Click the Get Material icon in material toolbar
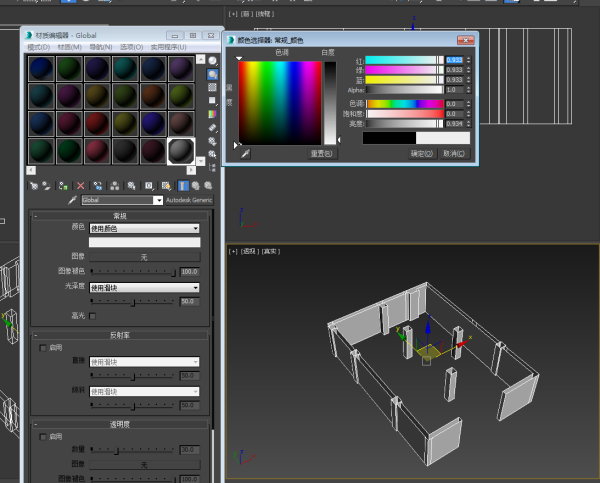This screenshot has width=600, height=483. pos(35,185)
